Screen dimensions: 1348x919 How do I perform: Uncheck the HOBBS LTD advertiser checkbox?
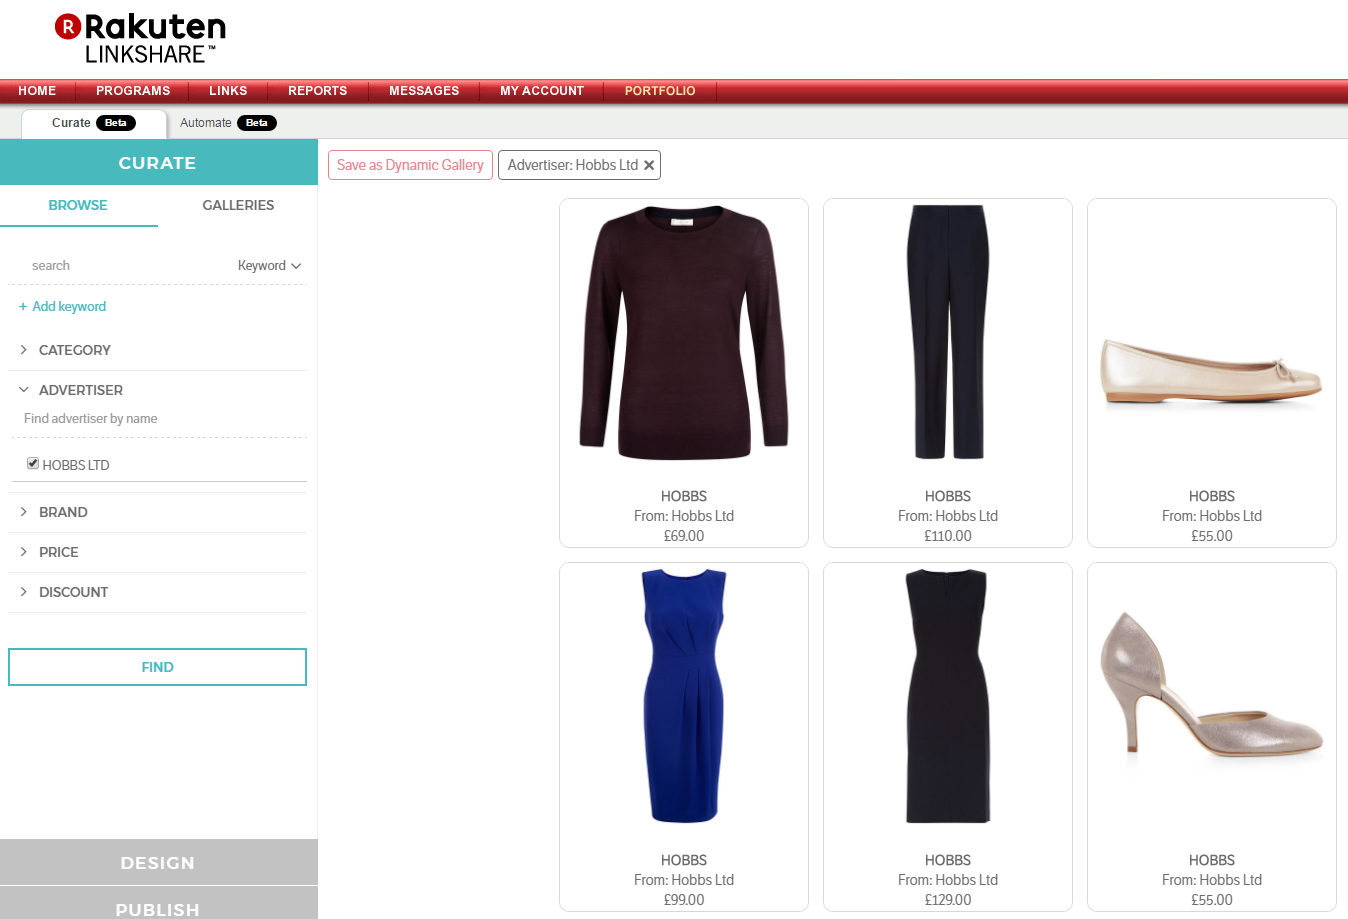click(33, 464)
